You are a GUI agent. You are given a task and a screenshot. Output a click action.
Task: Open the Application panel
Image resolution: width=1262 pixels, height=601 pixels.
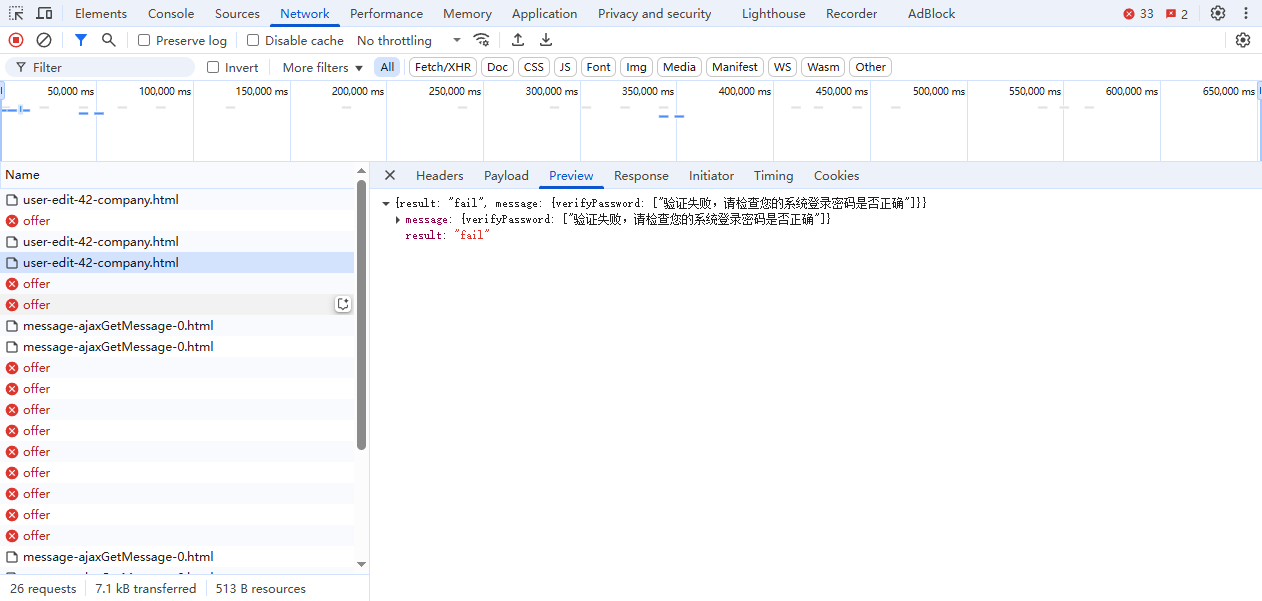(x=544, y=13)
